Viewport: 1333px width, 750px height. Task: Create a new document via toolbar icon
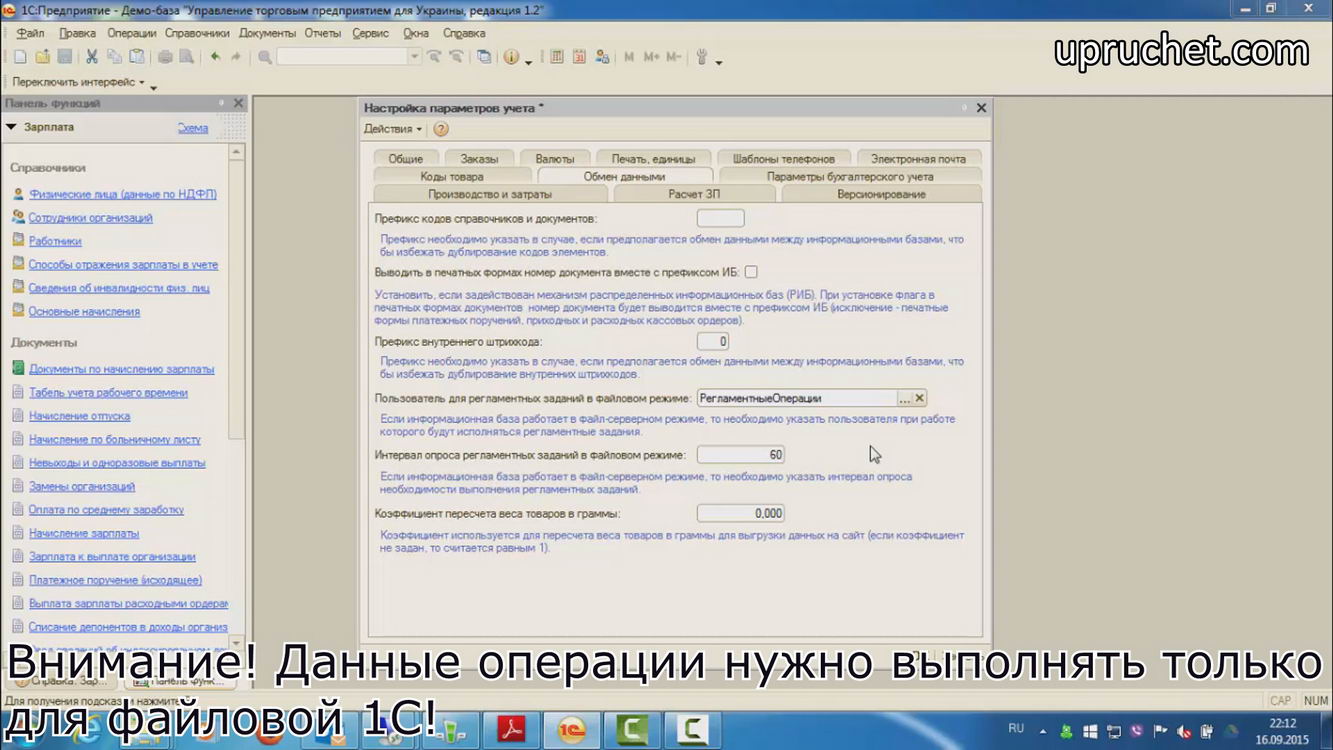[x=20, y=57]
